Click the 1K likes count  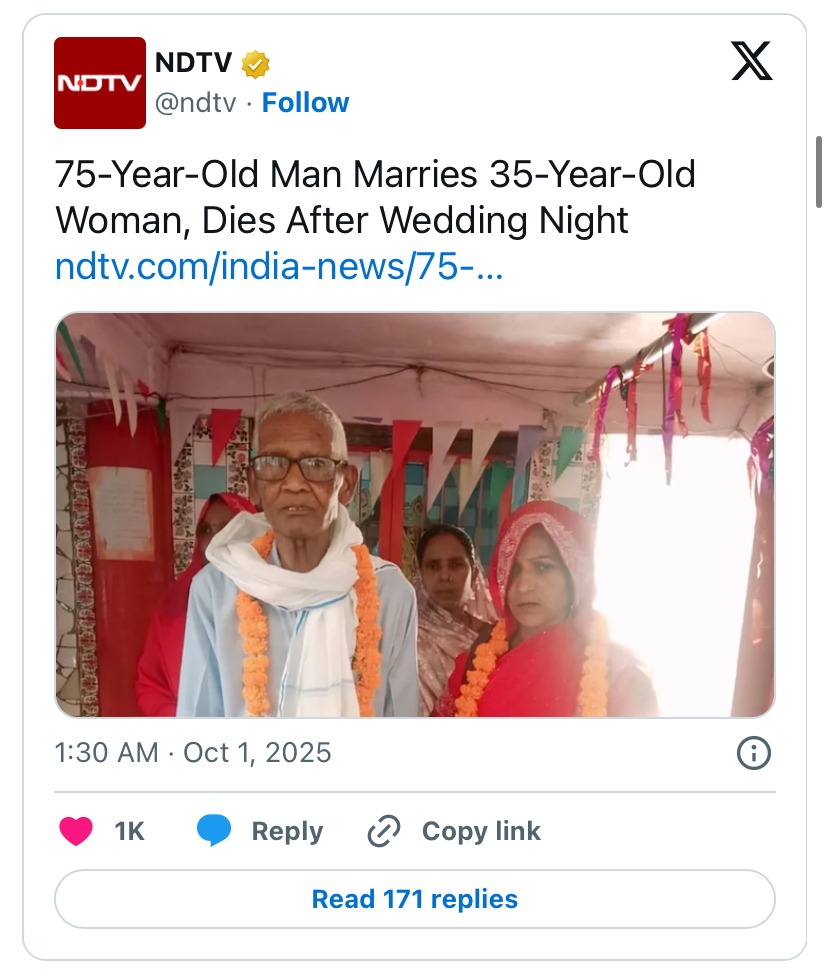click(x=129, y=831)
